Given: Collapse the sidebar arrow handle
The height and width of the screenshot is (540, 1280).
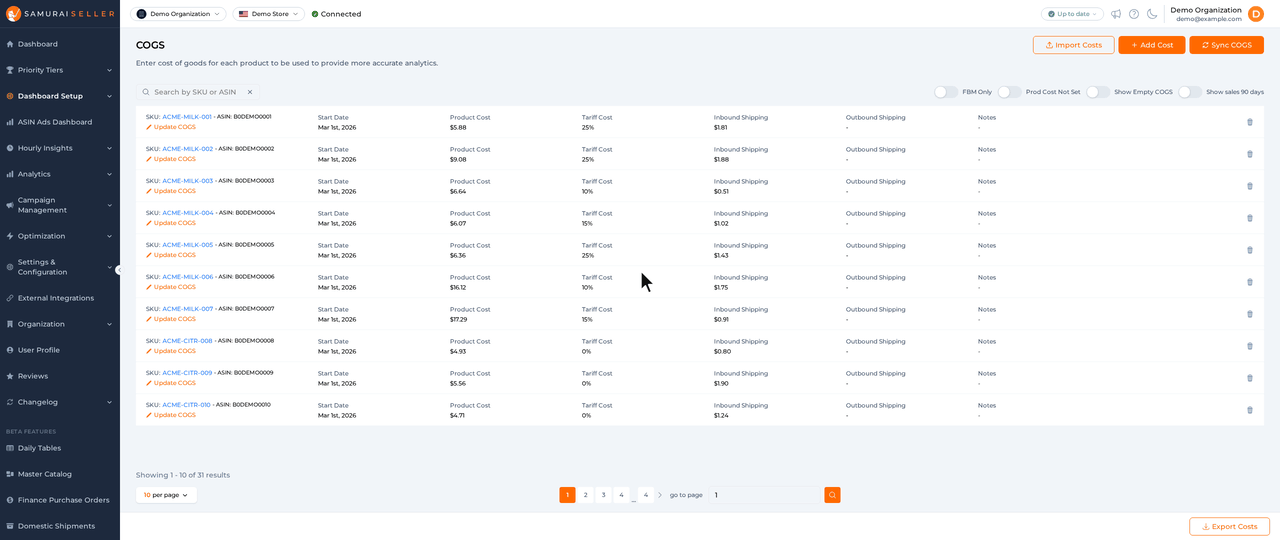Looking at the screenshot, I should coord(118,270).
